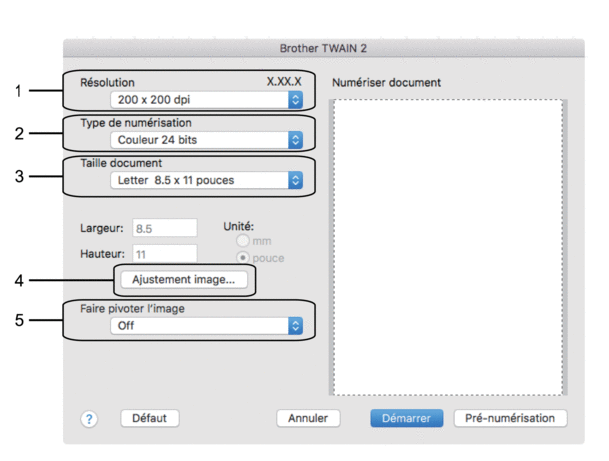Click the Numériser document label

(386, 83)
